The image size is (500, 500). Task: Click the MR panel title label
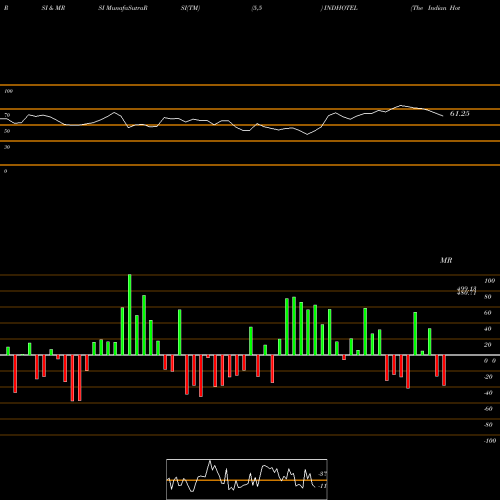click(446, 260)
